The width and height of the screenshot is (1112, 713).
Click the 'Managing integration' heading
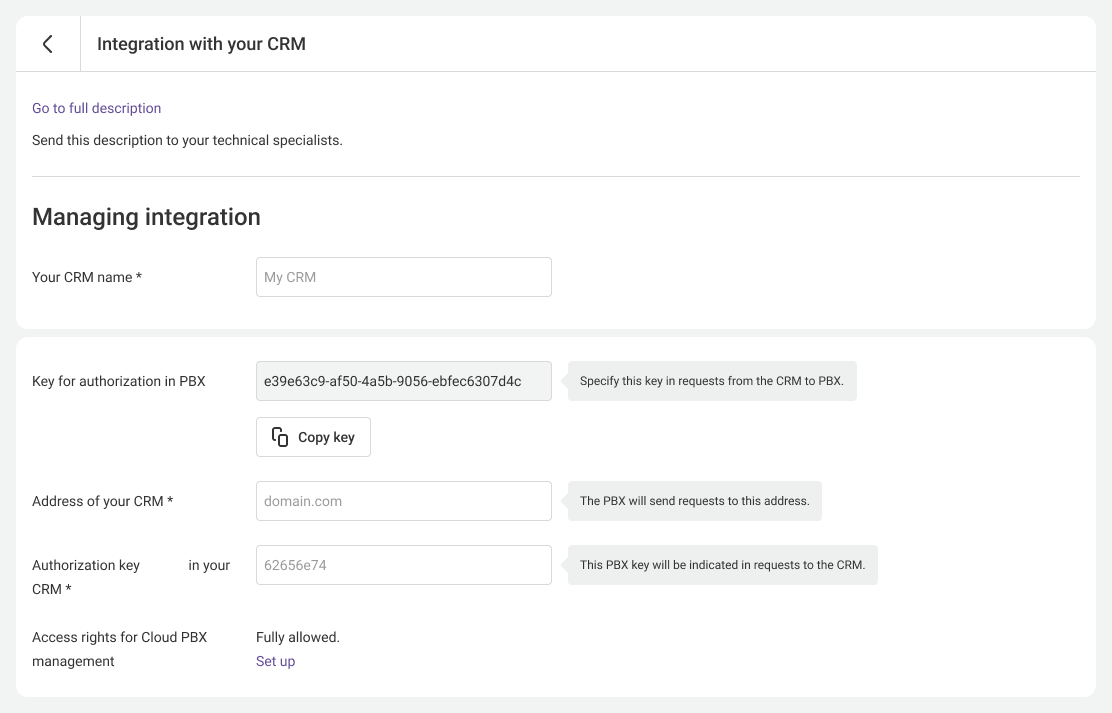146,217
